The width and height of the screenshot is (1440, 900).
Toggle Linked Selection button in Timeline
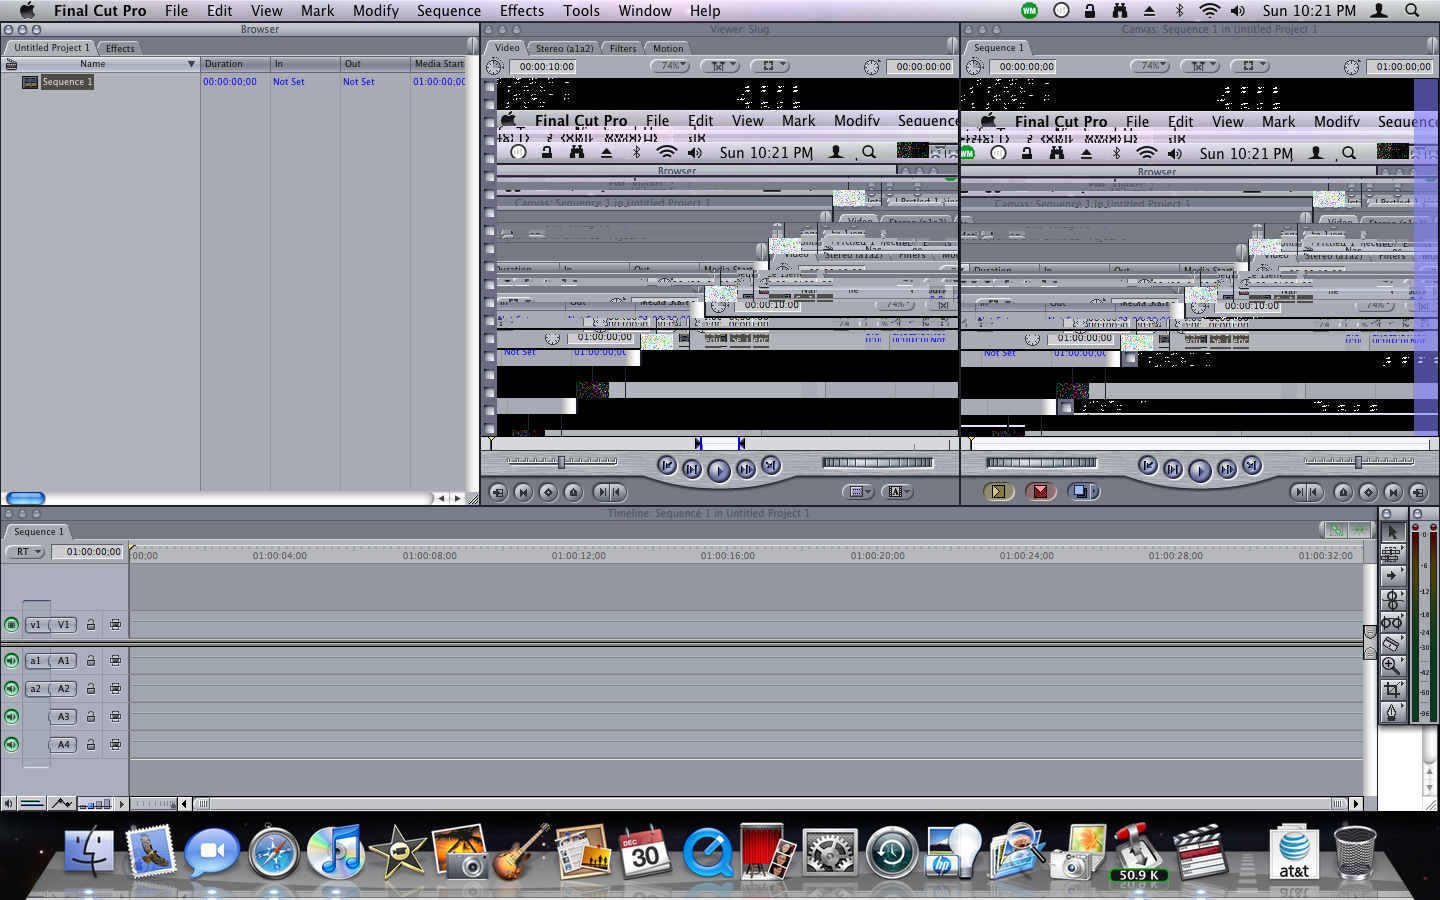[x=1335, y=530]
